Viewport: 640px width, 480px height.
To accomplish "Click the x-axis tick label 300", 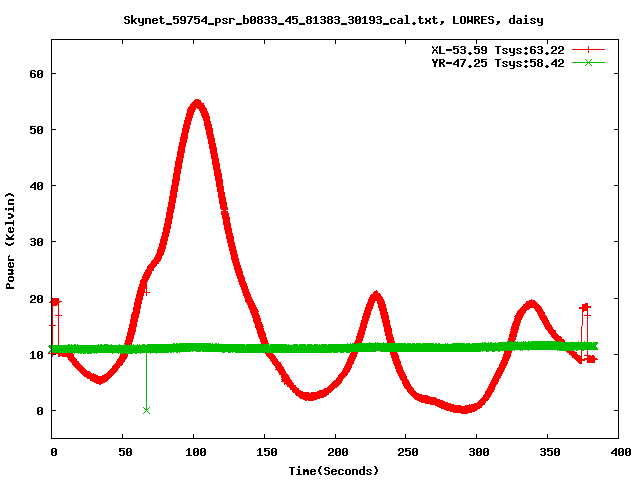I will coord(479,452).
